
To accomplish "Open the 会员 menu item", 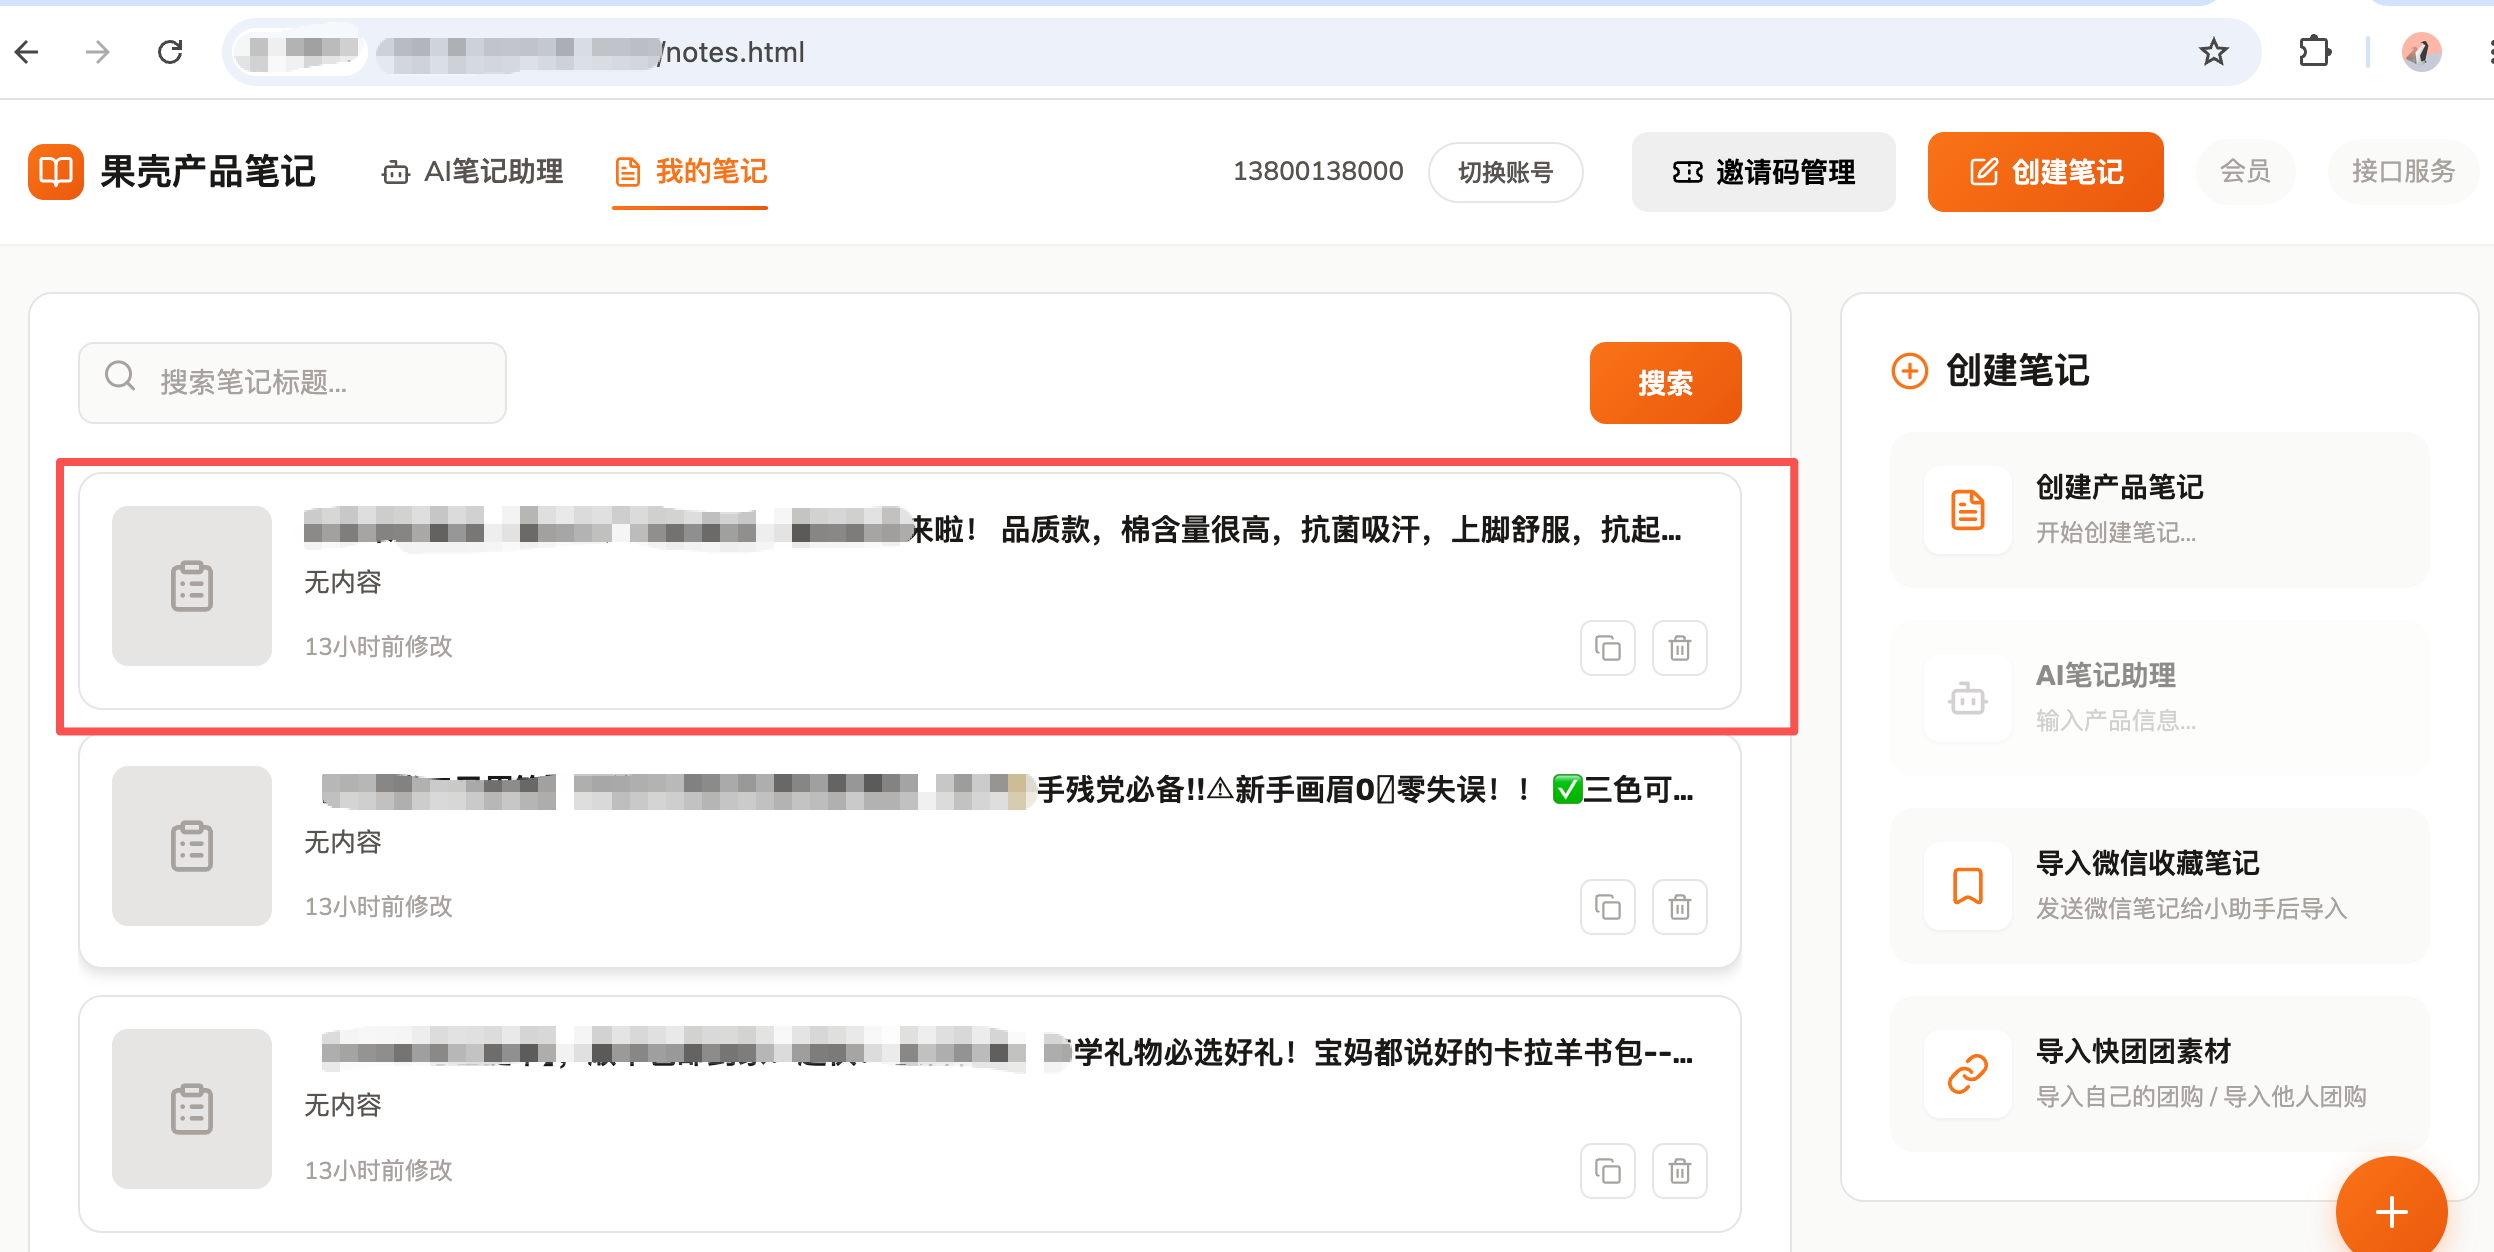I will coord(2245,172).
